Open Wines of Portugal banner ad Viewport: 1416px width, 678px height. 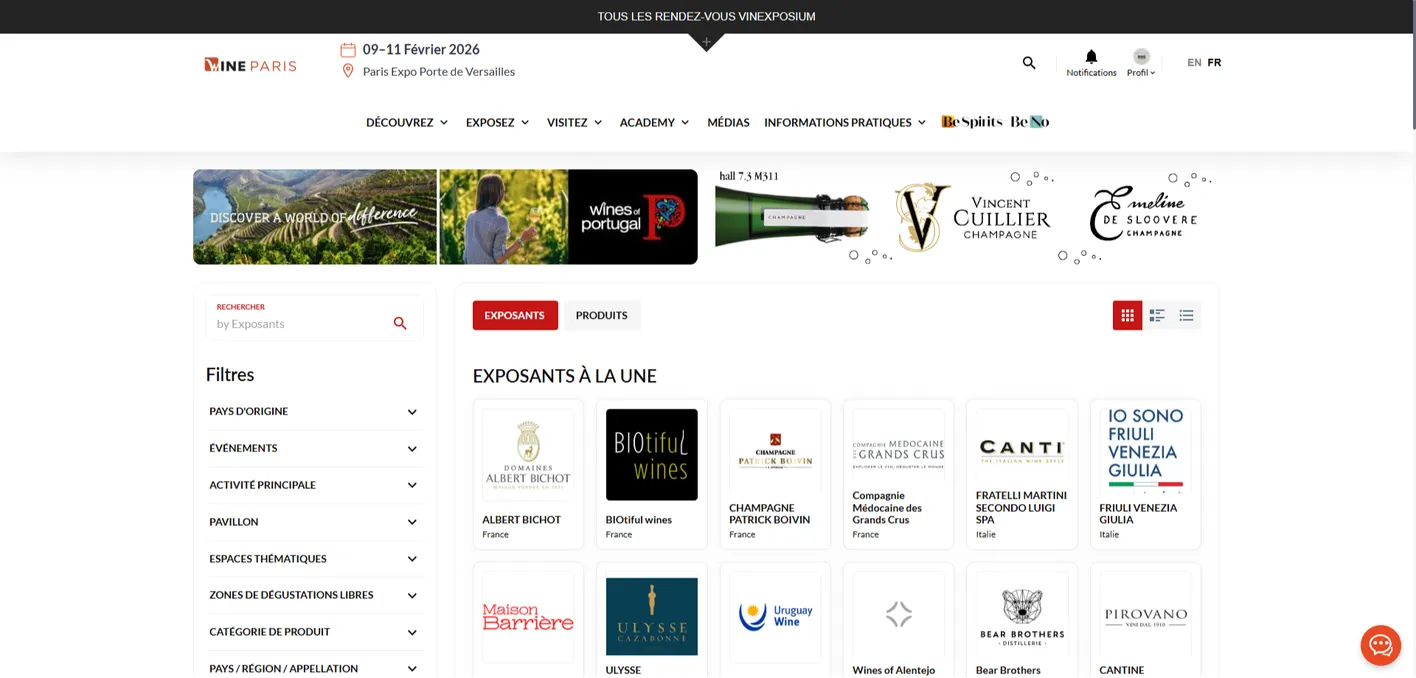[x=445, y=216]
